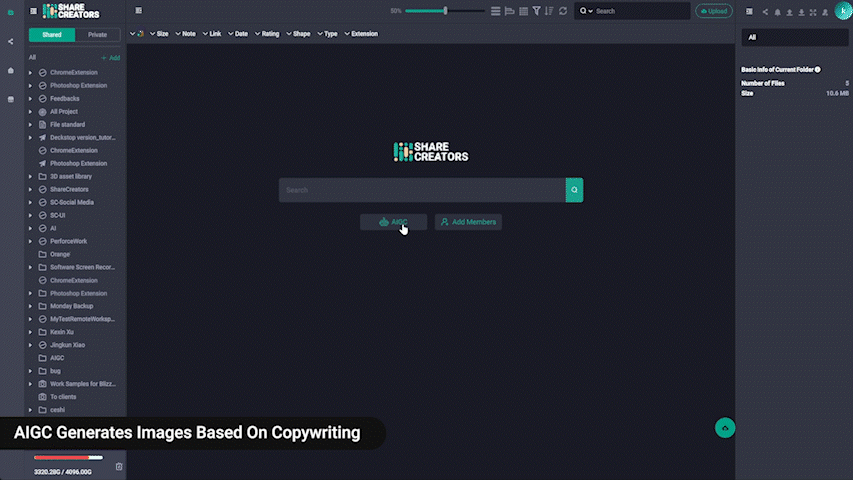Open the Link filter dropdown
Viewport: 854px width, 480px height.
211,34
